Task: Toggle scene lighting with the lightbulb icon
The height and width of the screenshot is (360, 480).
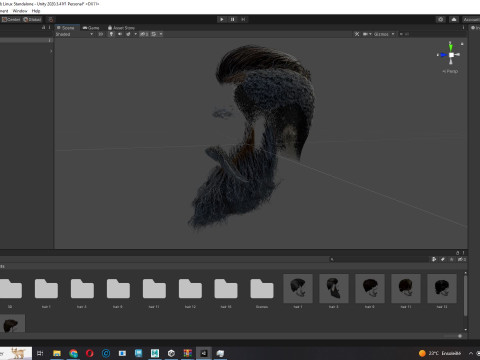Action: coord(111,34)
